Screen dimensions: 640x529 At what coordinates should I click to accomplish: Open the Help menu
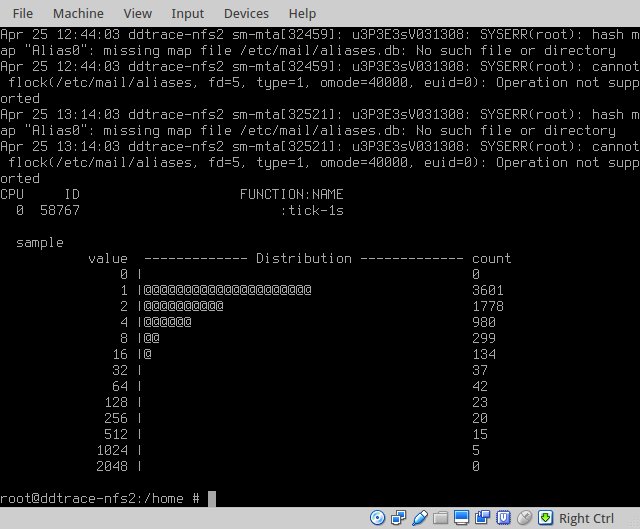pyautogui.click(x=302, y=13)
